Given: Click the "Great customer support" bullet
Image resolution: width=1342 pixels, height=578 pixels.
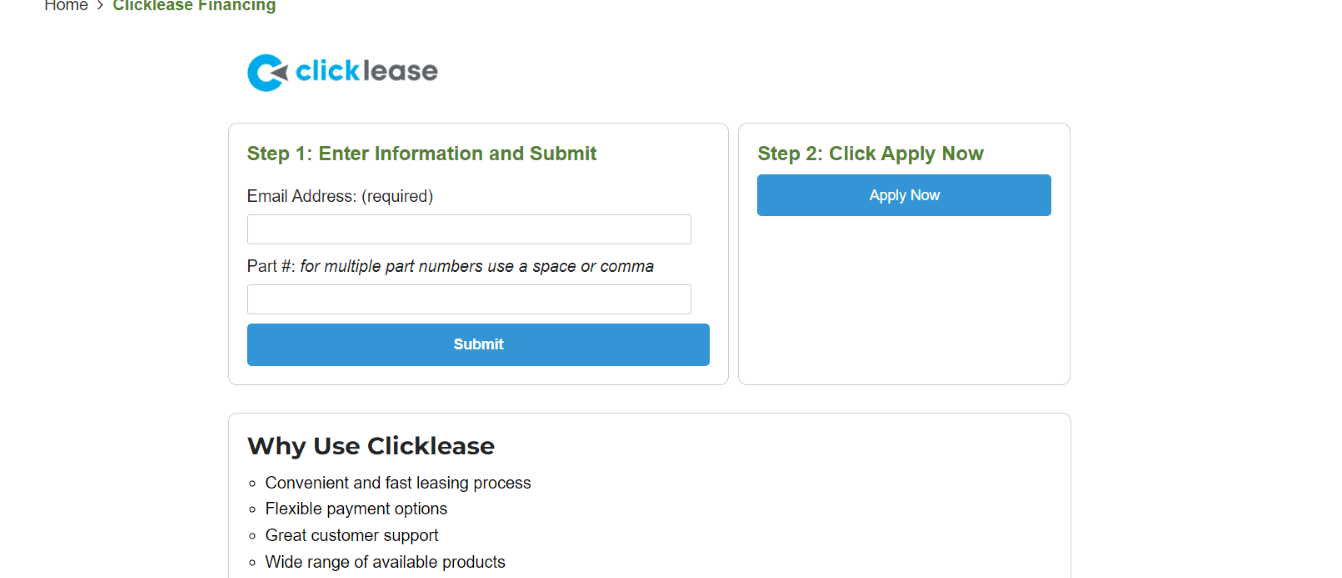Looking at the screenshot, I should [x=351, y=535].
